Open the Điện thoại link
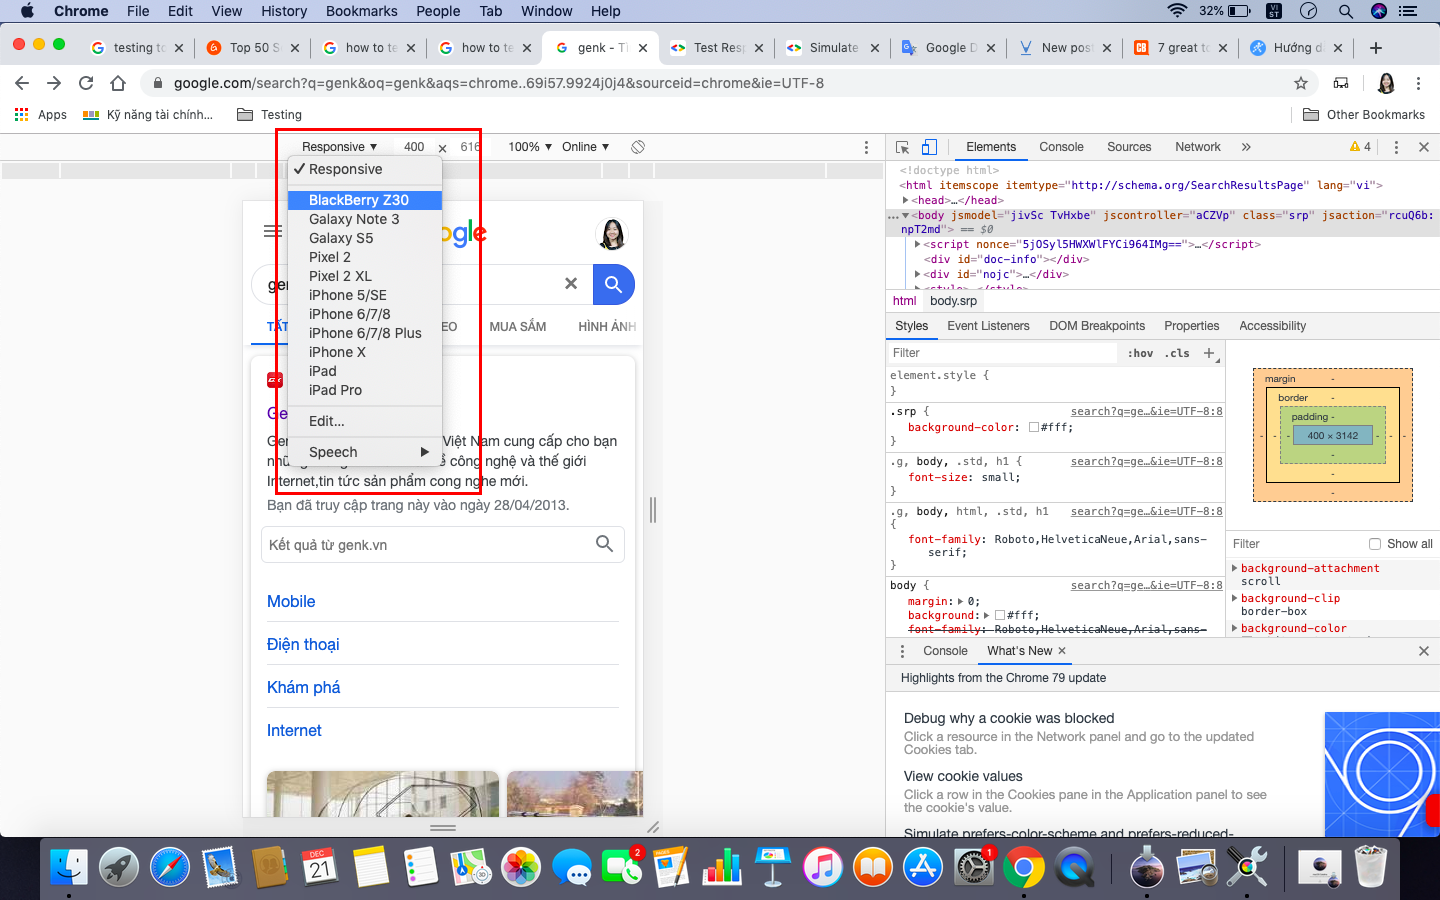The image size is (1440, 900). pos(303,644)
